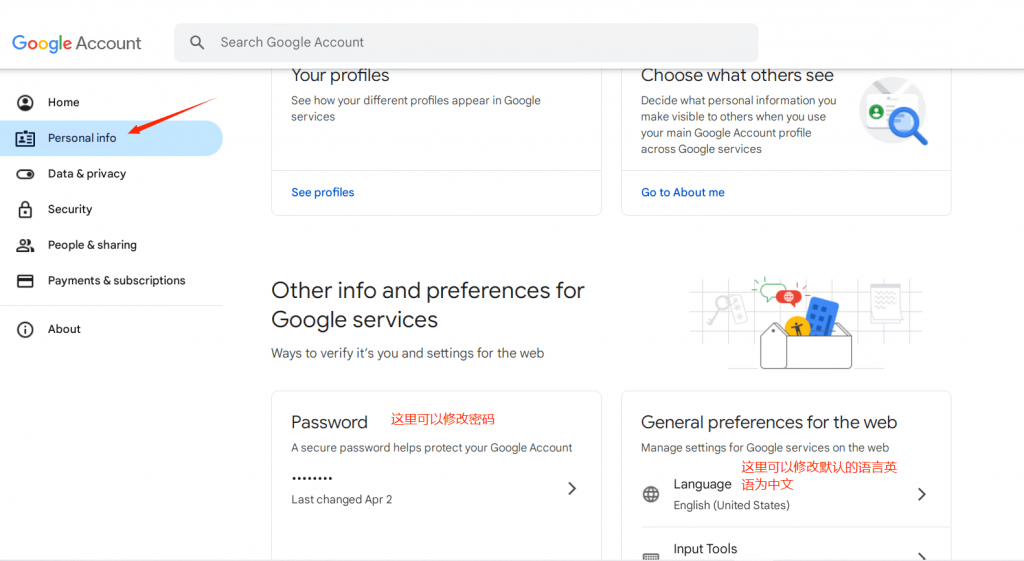This screenshot has width=1024, height=561.
Task: Click the Search Google Account field
Action: tap(466, 42)
